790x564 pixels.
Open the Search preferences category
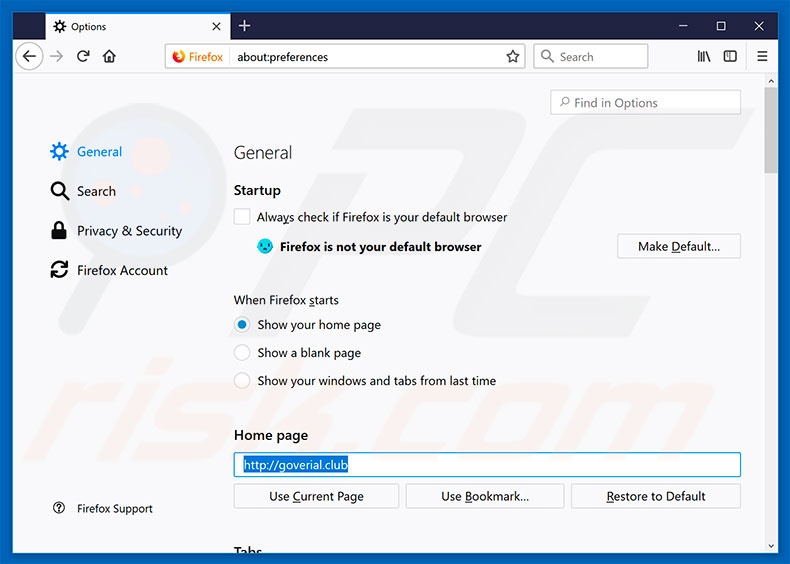tap(83, 191)
